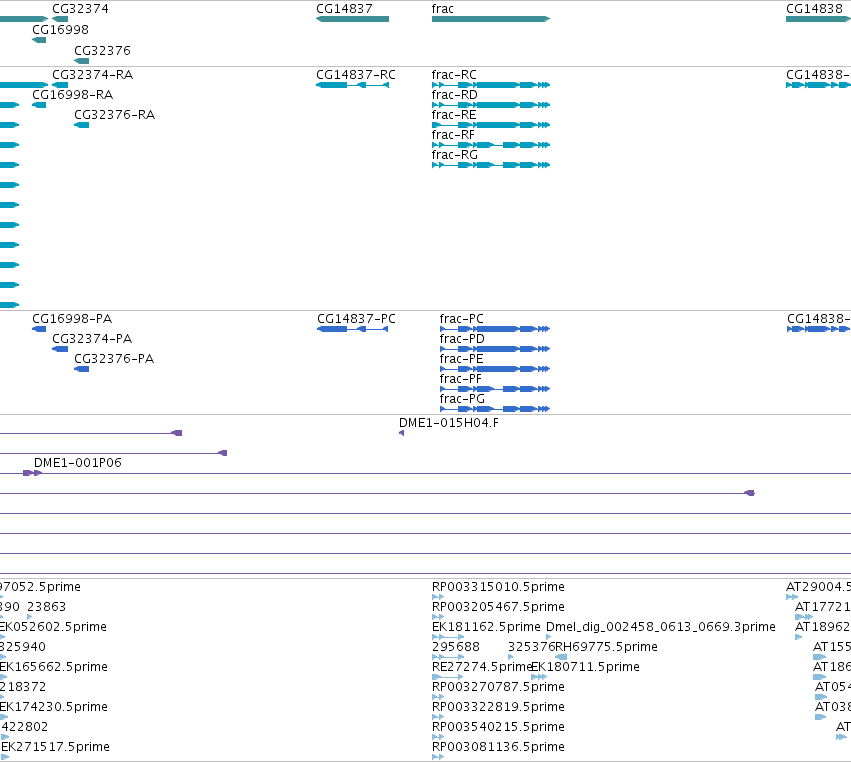Select the frac-PC protein label
Viewport: 851px width, 762px height.
tap(461, 319)
